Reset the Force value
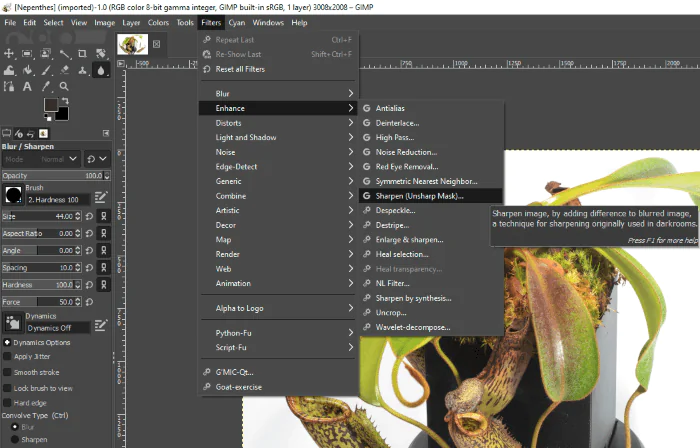700x448 pixels. [x=89, y=302]
